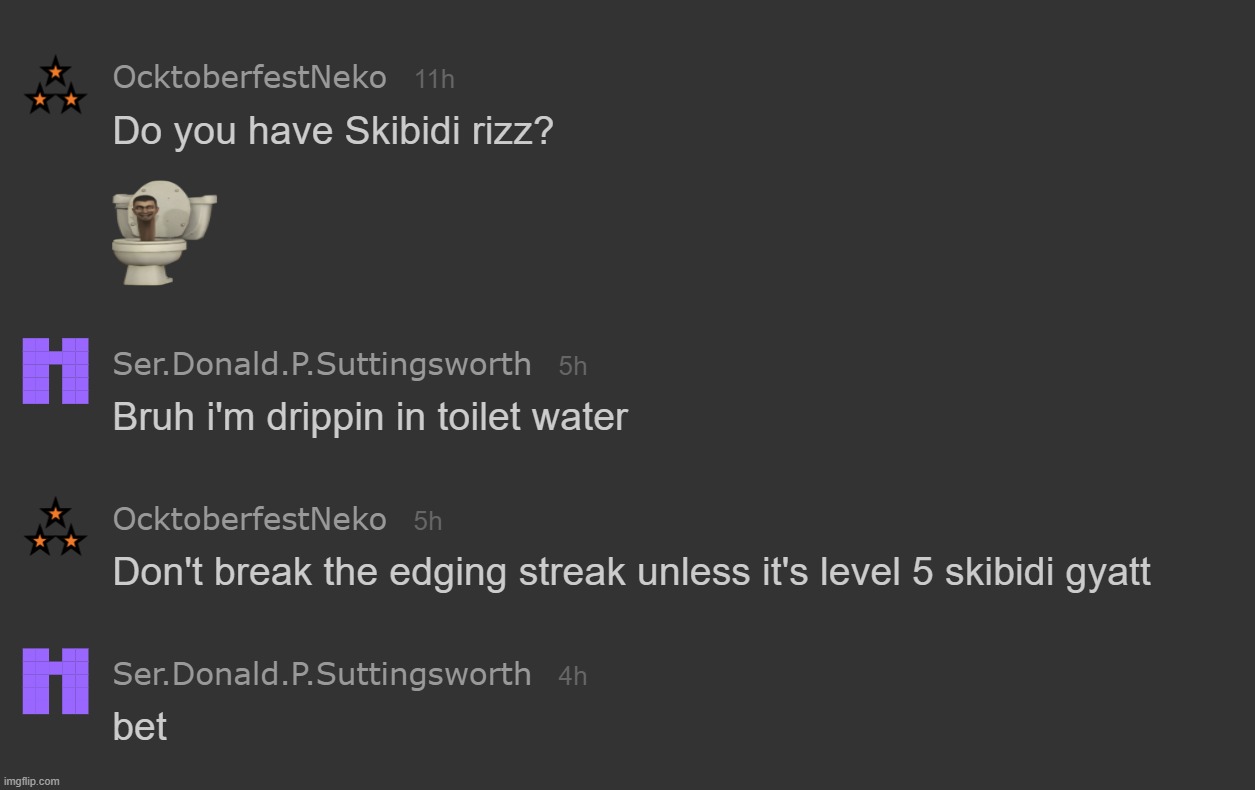
Task: Click the 'Don't break the edging streak' comment text
Action: coord(632,573)
